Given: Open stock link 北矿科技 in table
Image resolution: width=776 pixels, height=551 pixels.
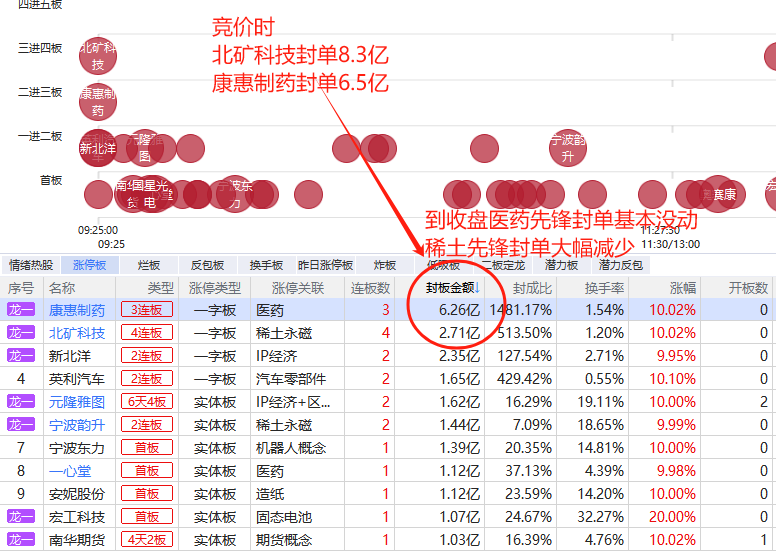Looking at the screenshot, I should 77,333.
